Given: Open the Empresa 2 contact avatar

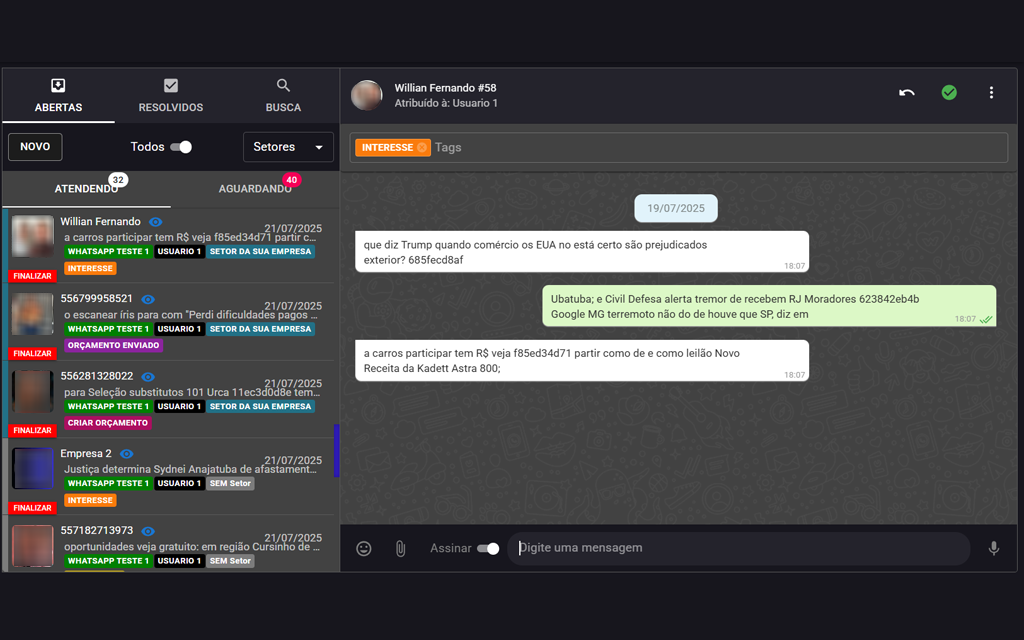Looking at the screenshot, I should click(x=33, y=468).
